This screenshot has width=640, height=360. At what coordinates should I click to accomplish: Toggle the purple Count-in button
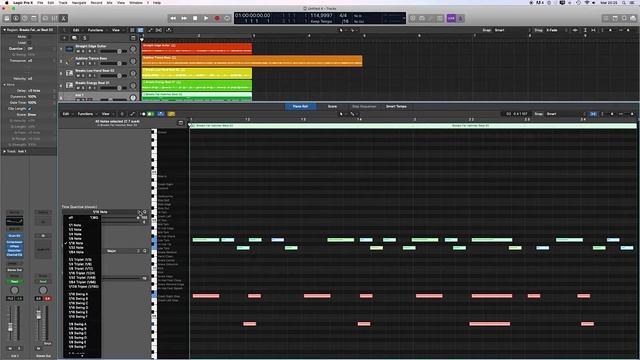pos(451,18)
